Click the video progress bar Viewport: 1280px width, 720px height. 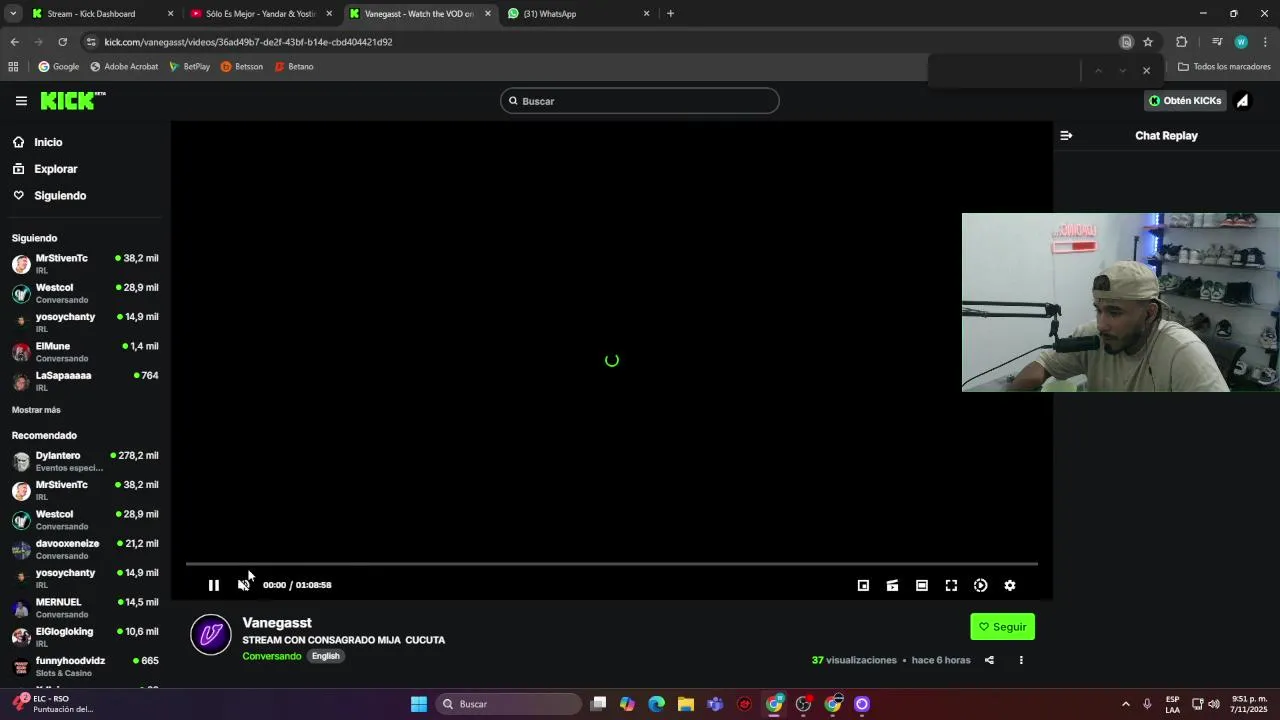tap(611, 564)
